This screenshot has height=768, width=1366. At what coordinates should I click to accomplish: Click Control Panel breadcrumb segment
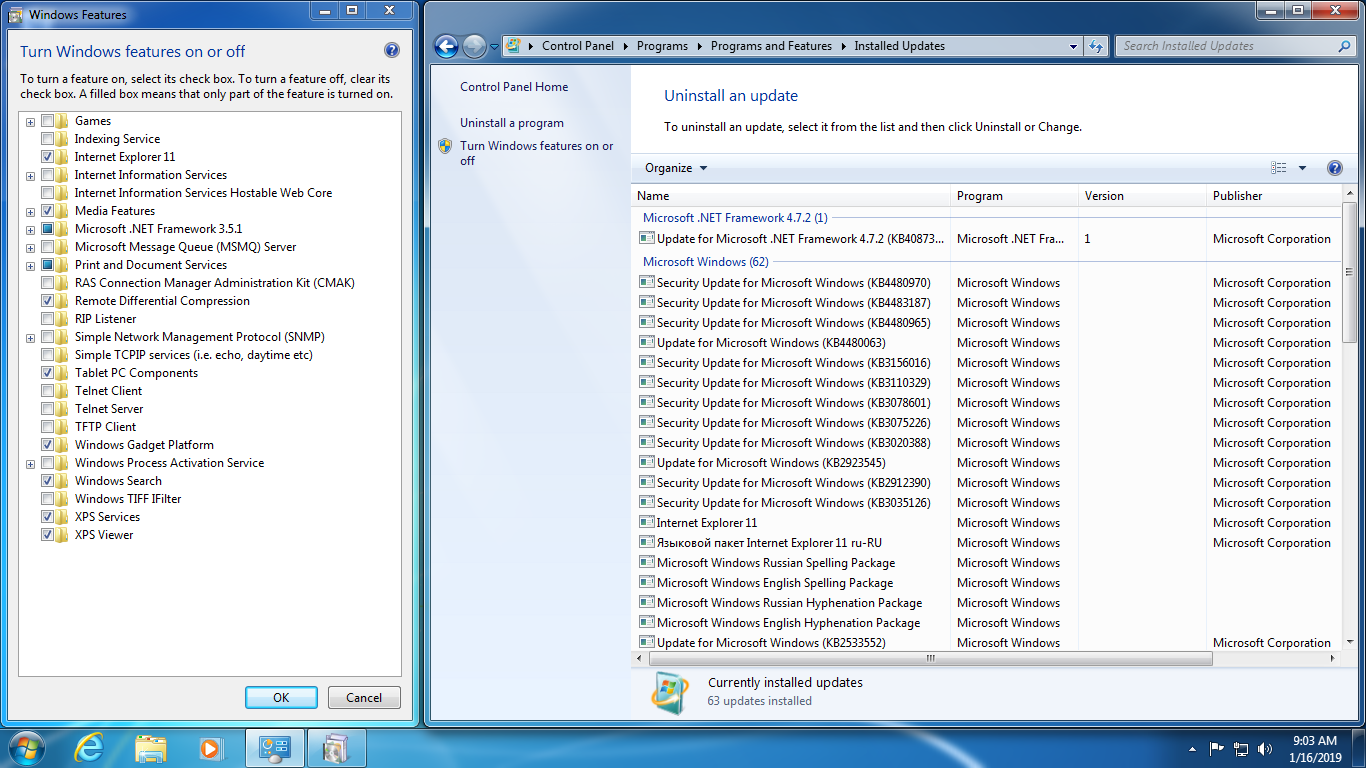click(578, 46)
